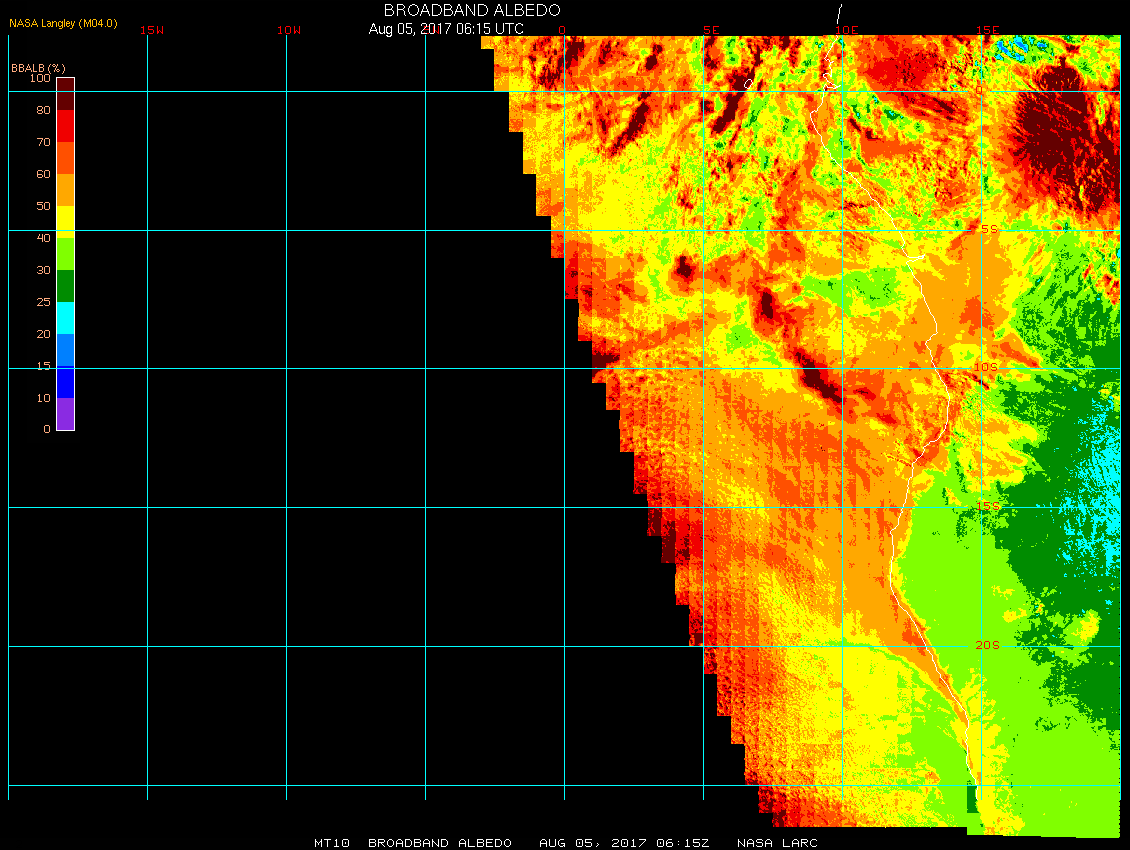Image resolution: width=1130 pixels, height=850 pixels.
Task: Click the 10S latitude label
Action: (x=986, y=367)
